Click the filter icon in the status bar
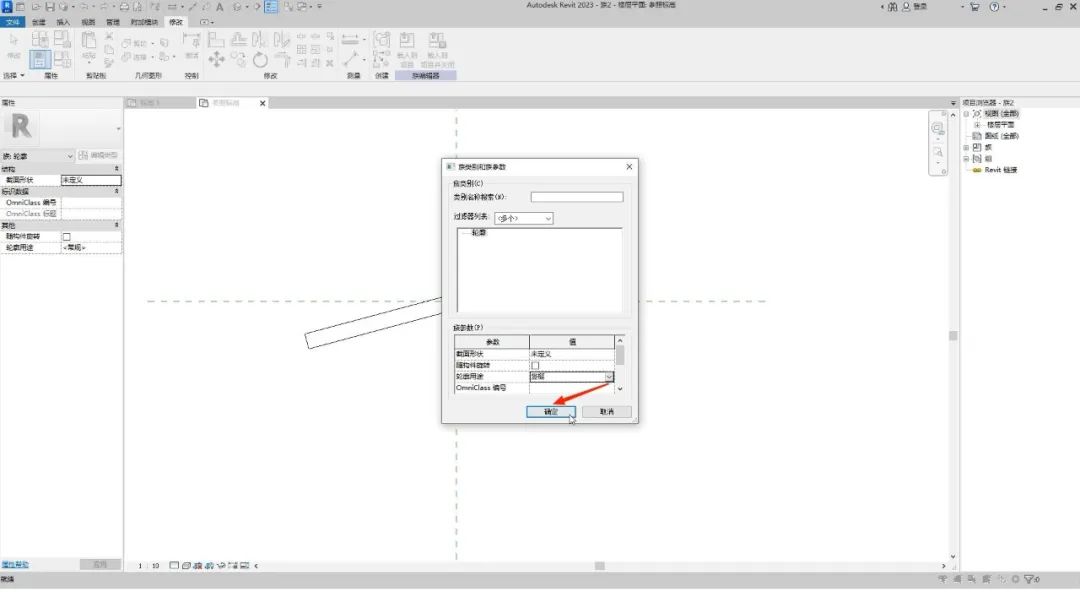This screenshot has width=1080, height=608. 1030,580
